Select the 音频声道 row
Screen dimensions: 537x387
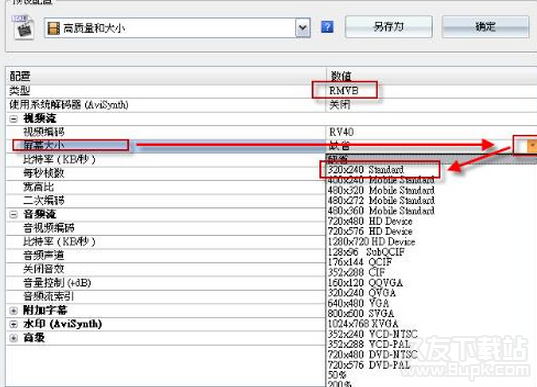tap(166, 255)
